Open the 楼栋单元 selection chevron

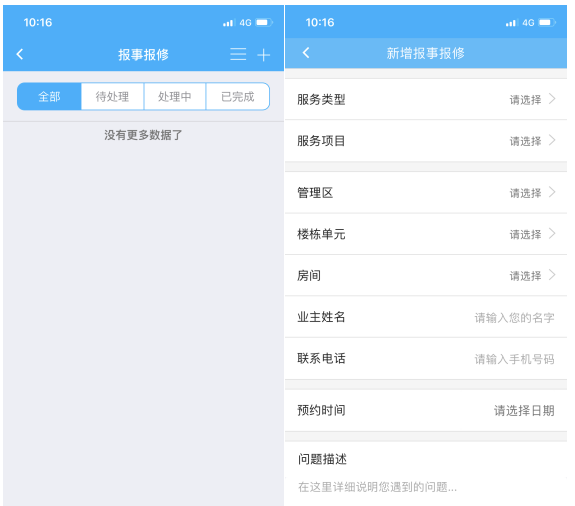(552, 234)
